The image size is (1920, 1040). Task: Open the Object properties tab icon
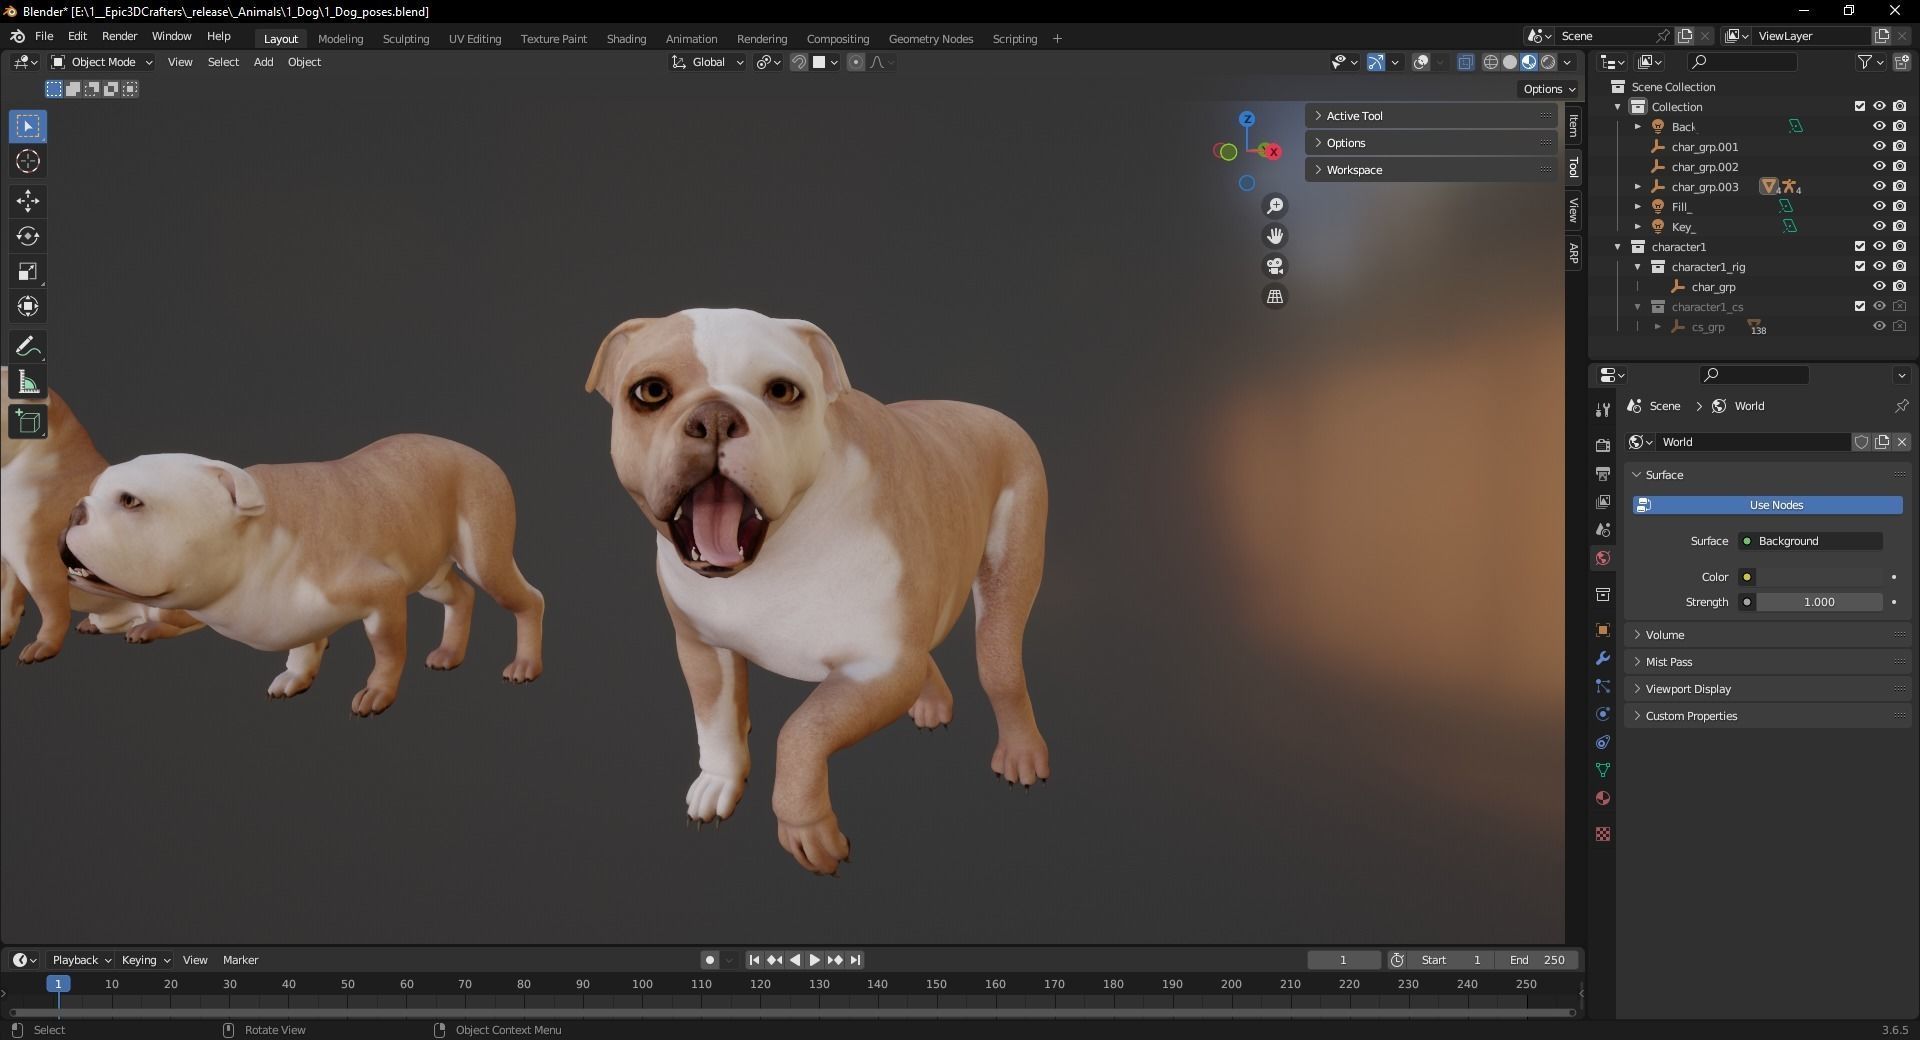click(x=1603, y=630)
